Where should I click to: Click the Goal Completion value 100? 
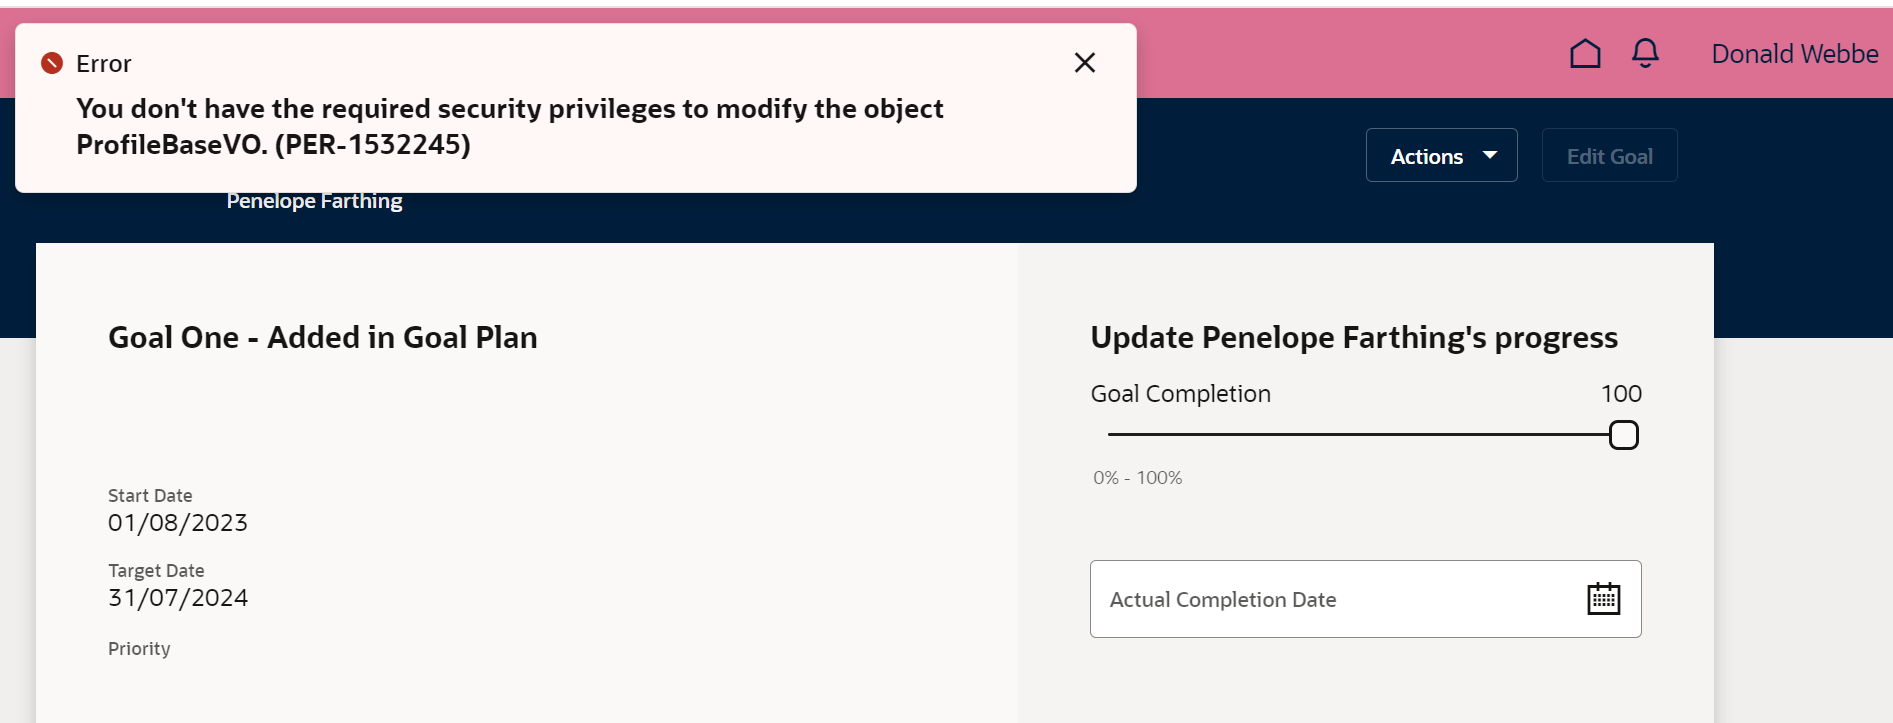[1621, 393]
